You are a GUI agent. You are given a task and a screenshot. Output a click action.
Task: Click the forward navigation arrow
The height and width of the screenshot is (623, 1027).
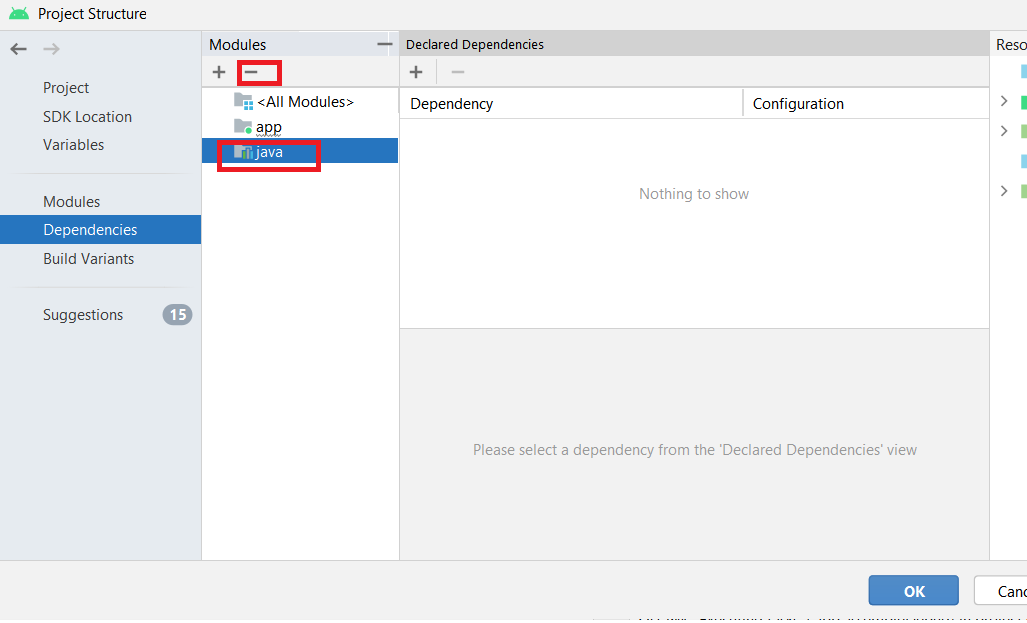pos(51,49)
